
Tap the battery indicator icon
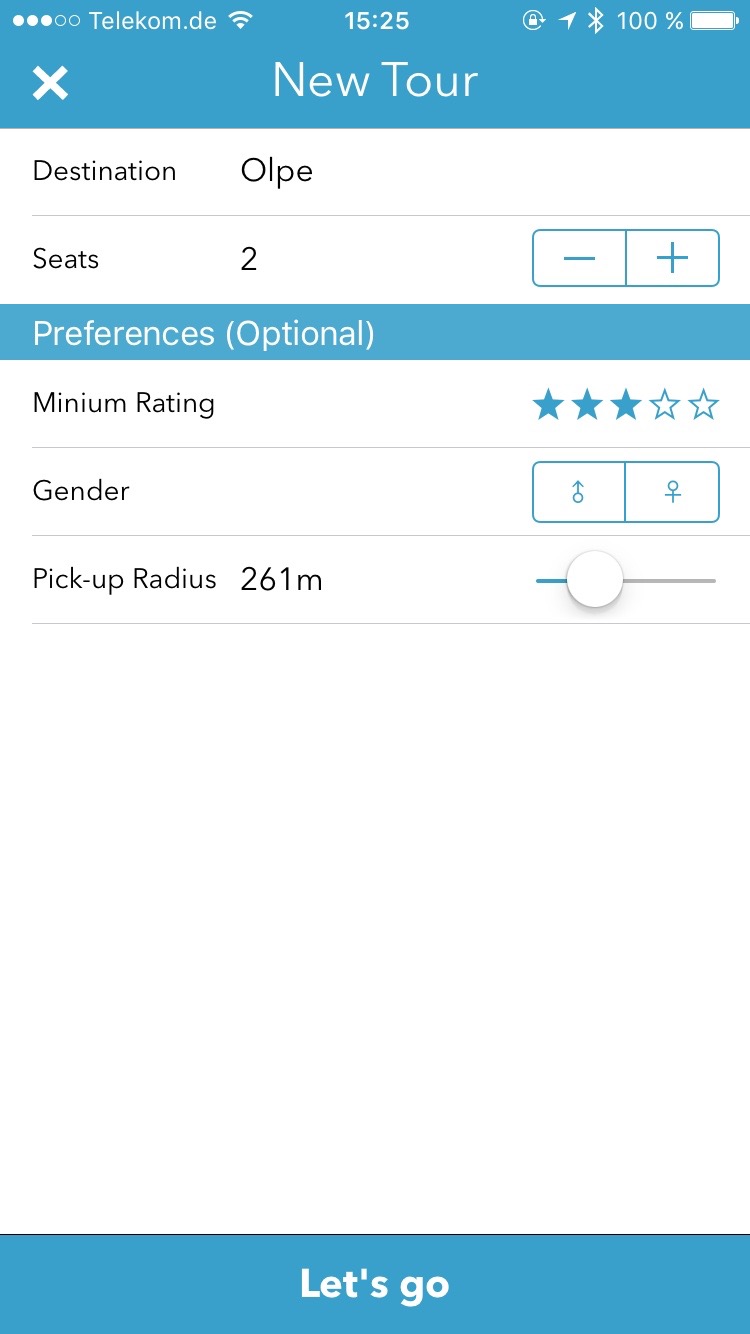[713, 20]
